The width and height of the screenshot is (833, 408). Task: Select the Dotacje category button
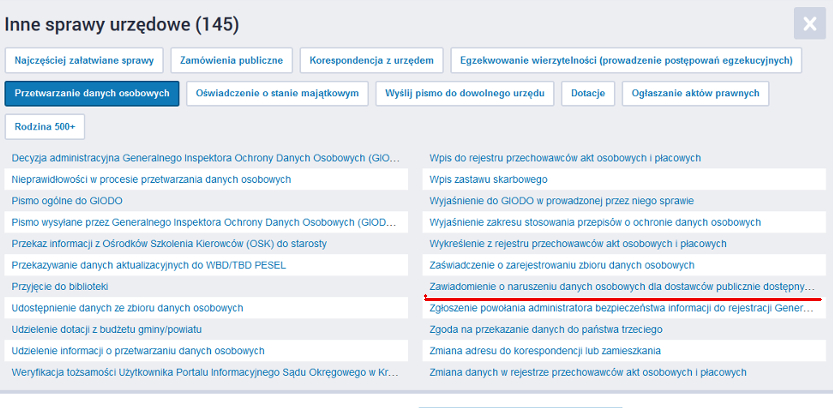tap(587, 94)
